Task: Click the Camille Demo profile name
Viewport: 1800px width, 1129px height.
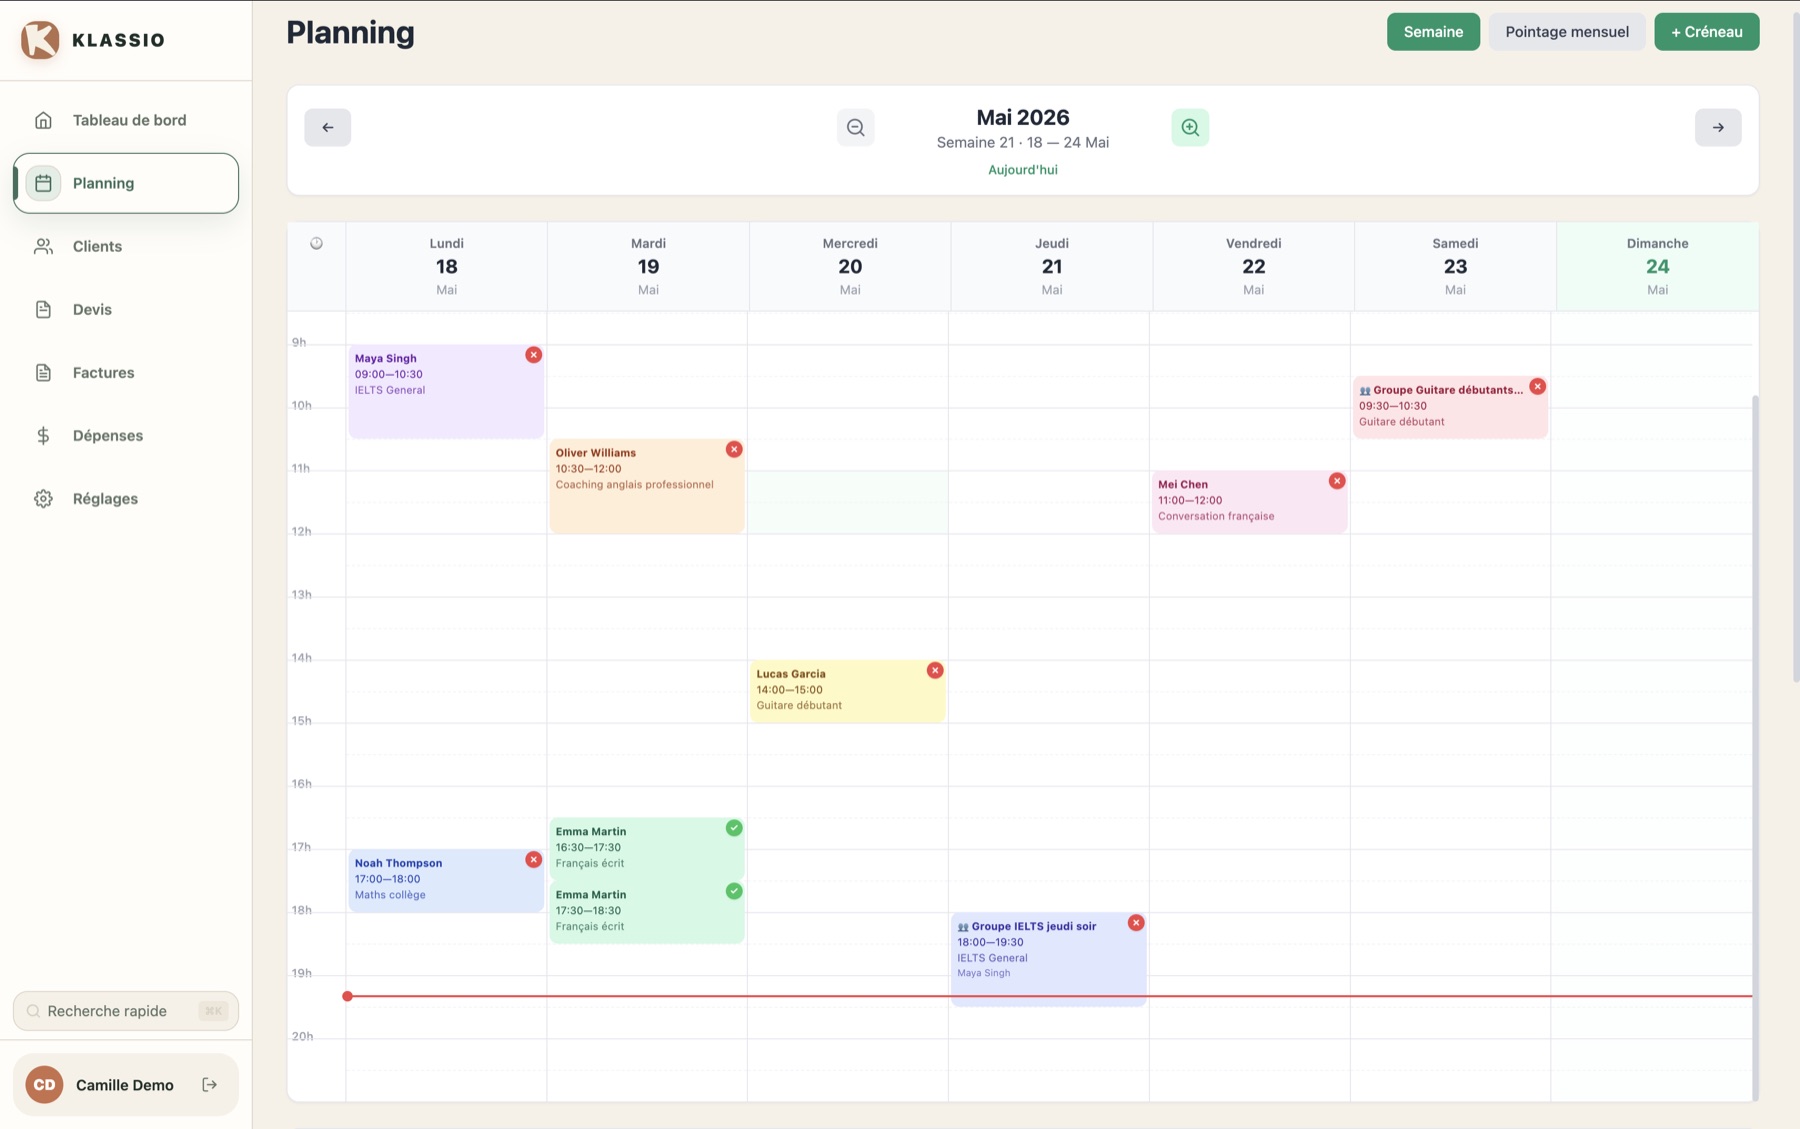Action: click(x=125, y=1085)
